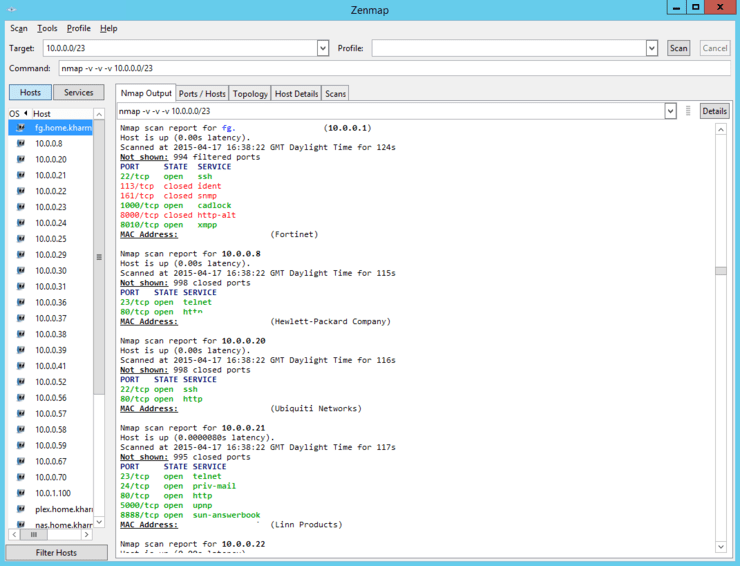Click the Target input field
Image resolution: width=740 pixels, height=566 pixels.
click(180, 48)
